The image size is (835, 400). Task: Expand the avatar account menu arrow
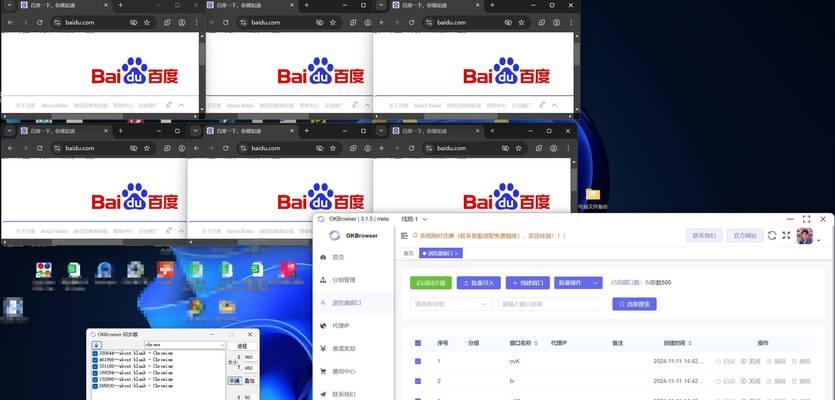pyautogui.click(x=818, y=240)
